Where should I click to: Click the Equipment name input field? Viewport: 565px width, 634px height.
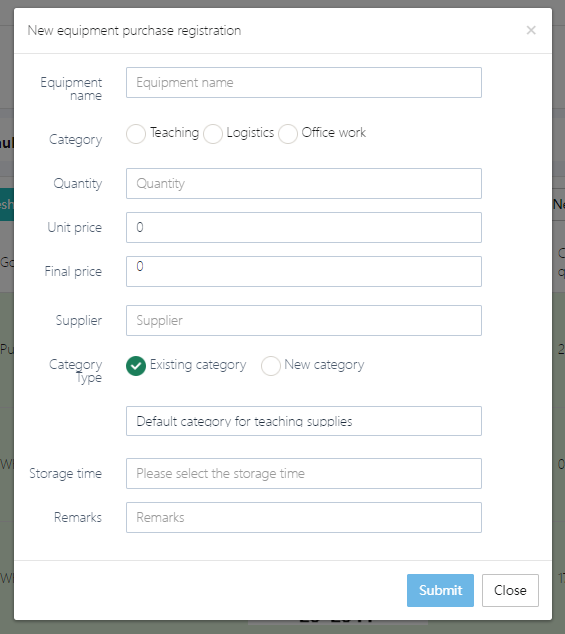[x=304, y=82]
